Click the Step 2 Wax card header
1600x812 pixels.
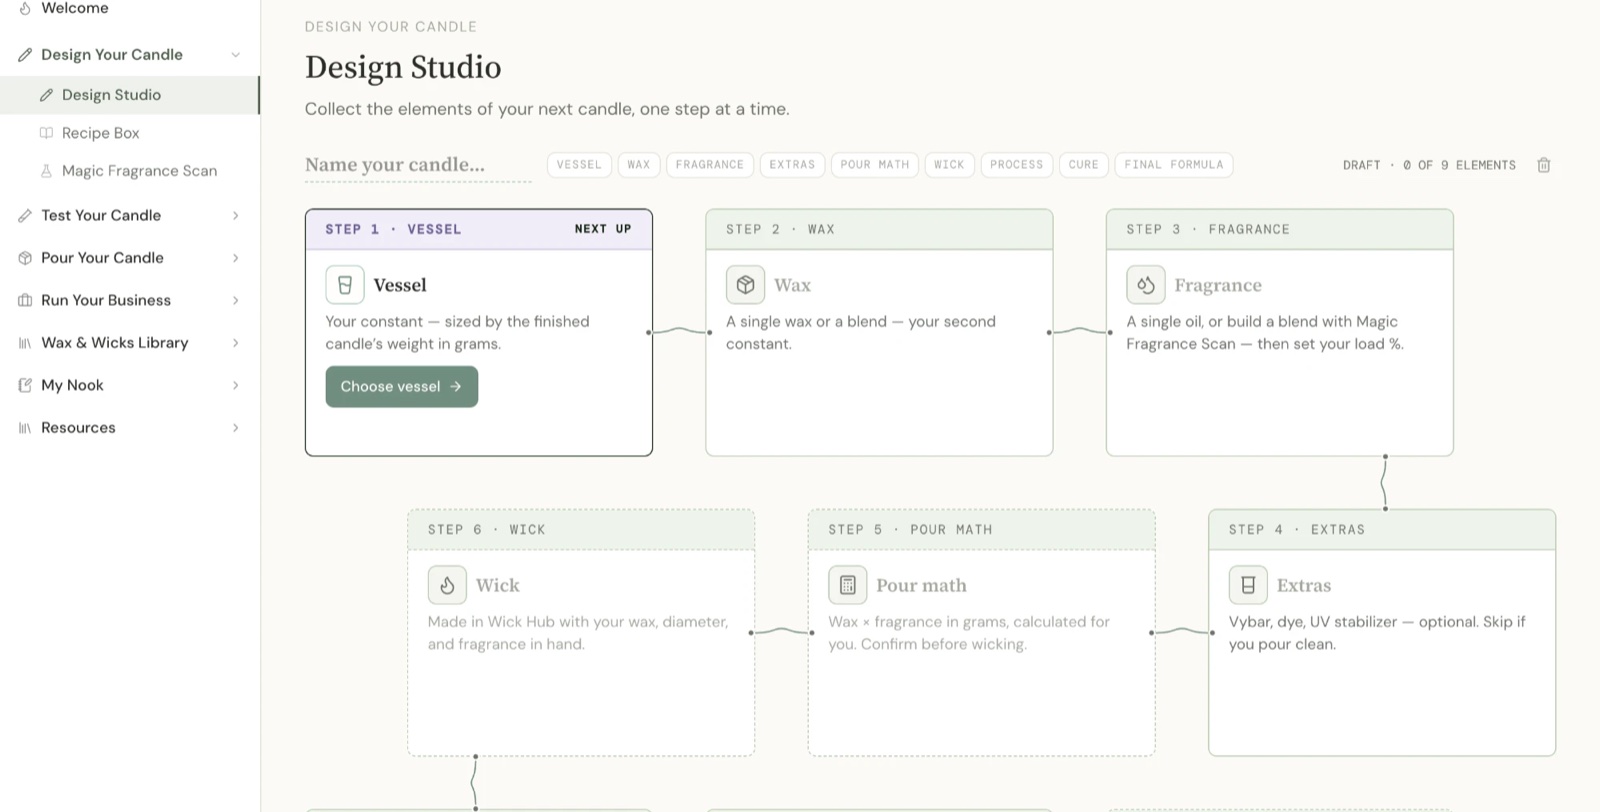click(x=879, y=229)
